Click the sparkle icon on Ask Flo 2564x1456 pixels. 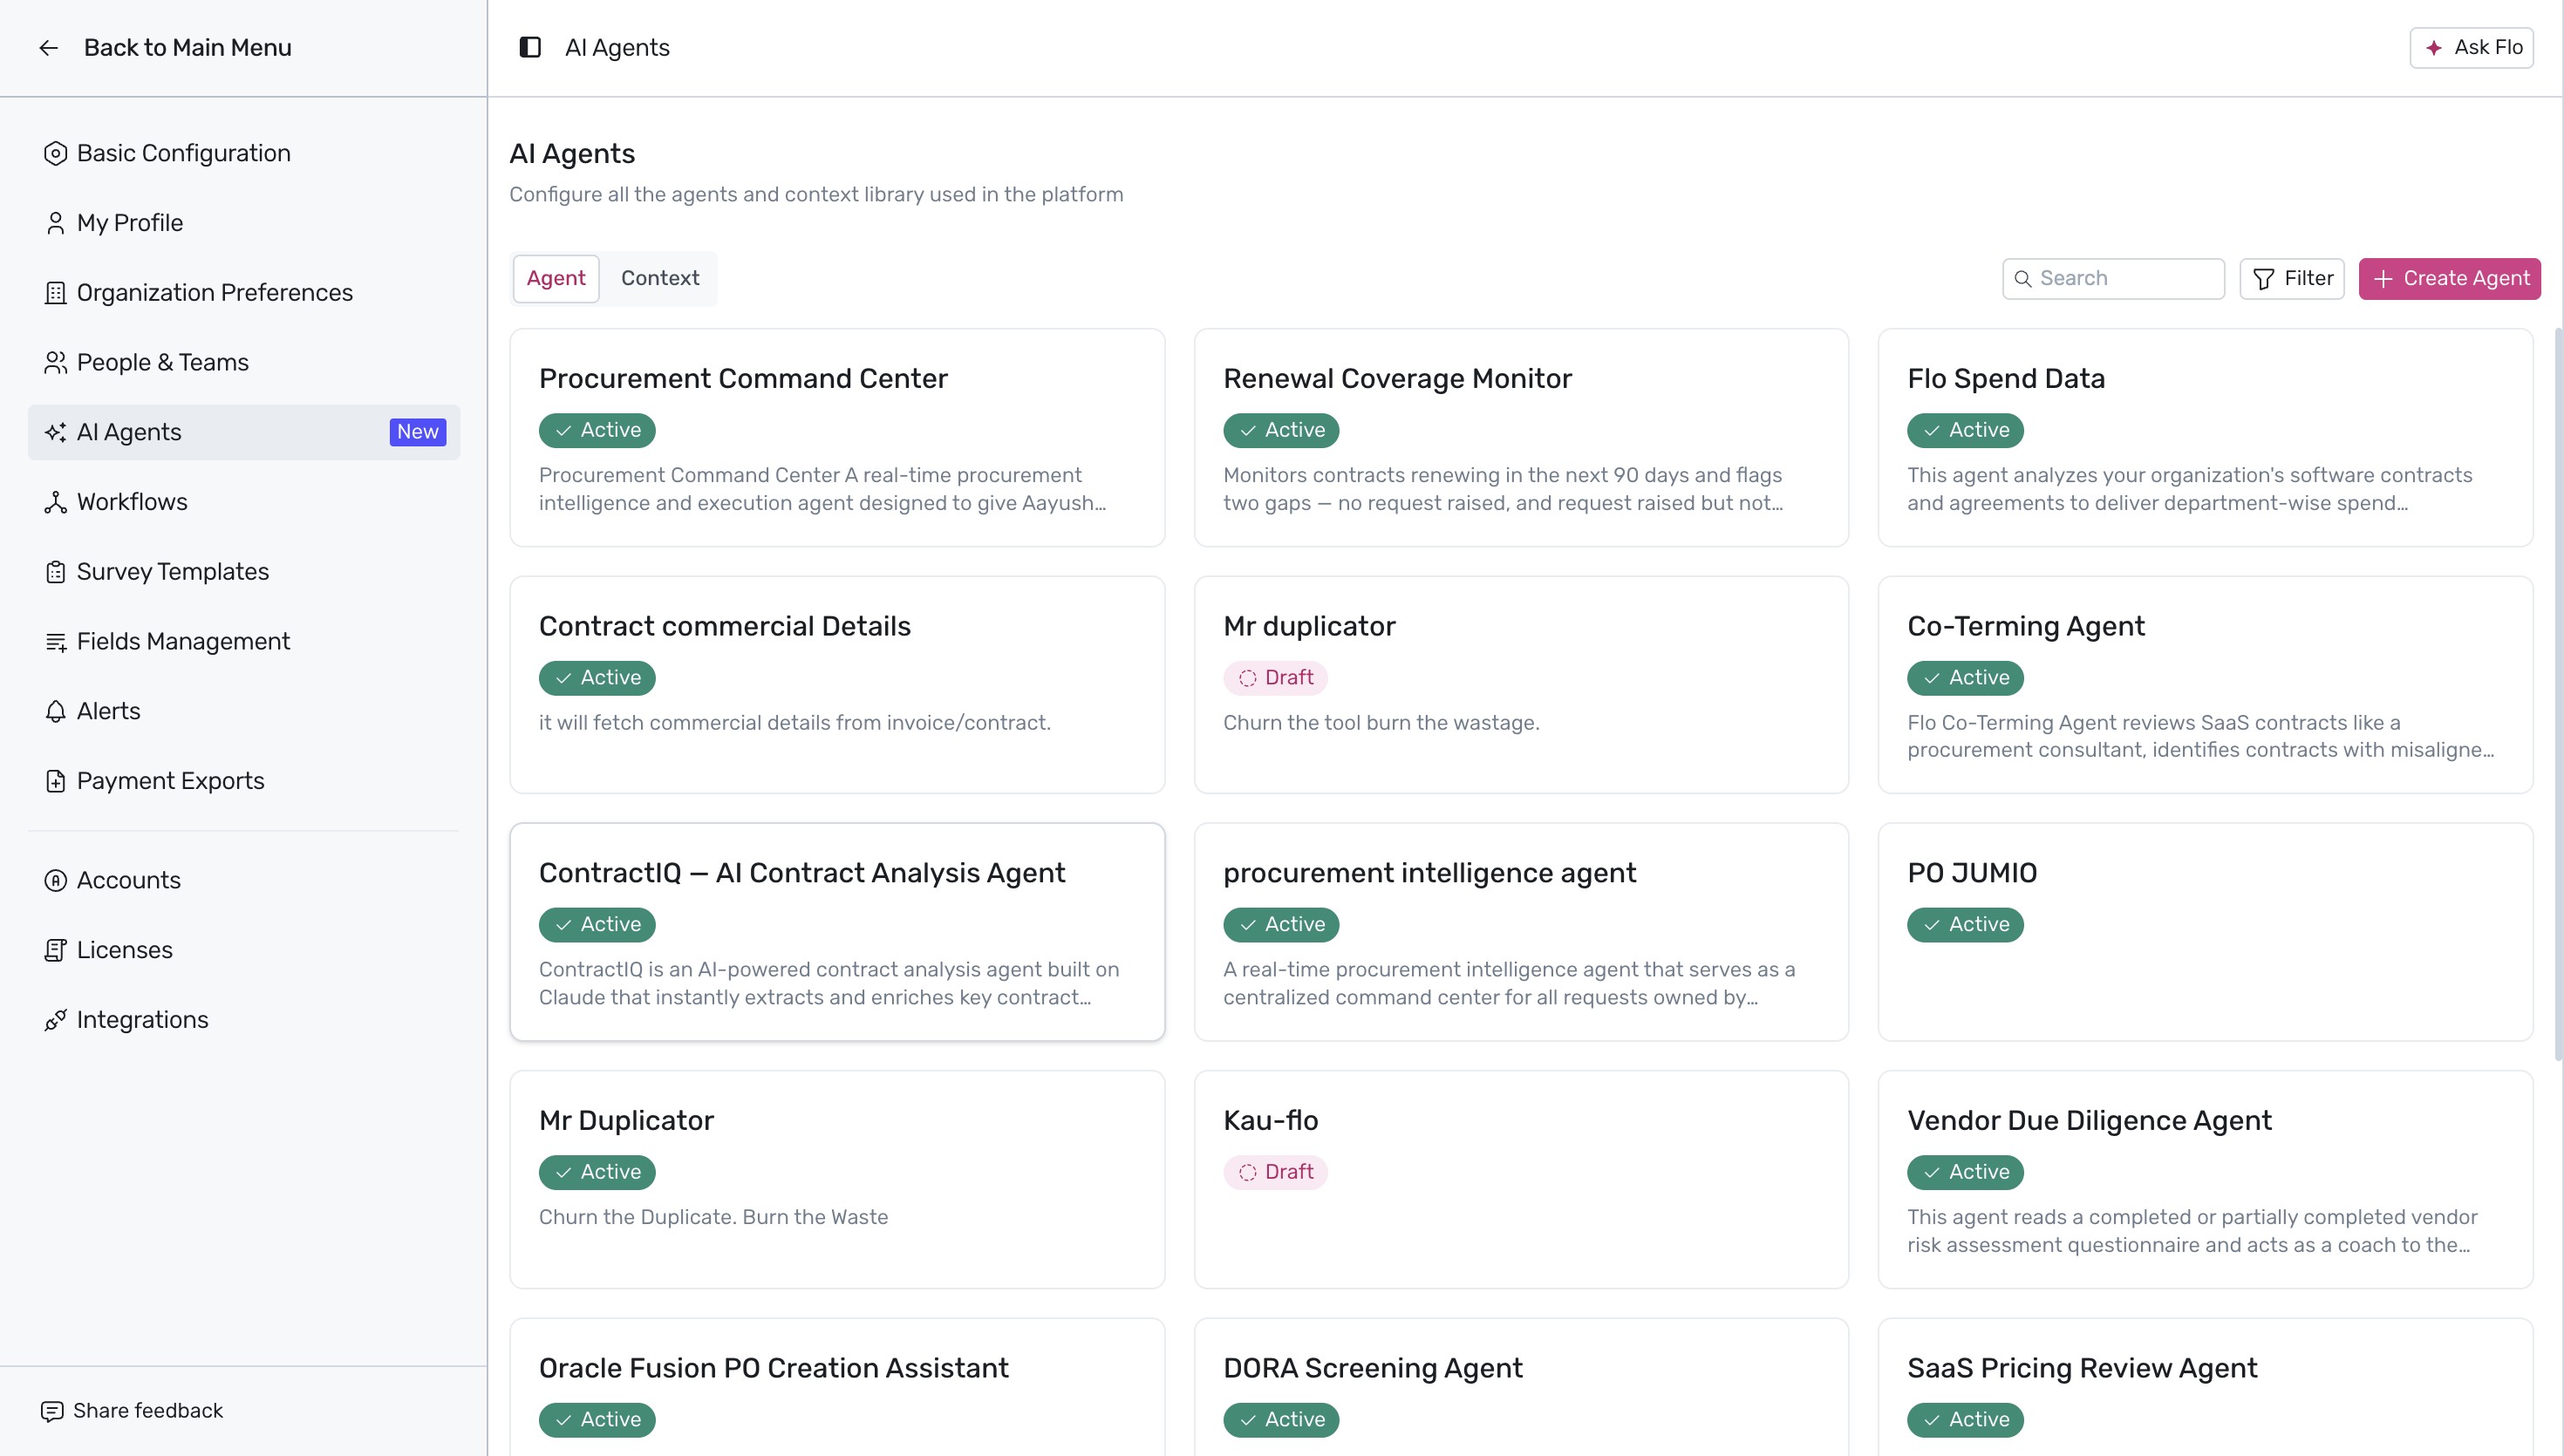coord(2434,48)
